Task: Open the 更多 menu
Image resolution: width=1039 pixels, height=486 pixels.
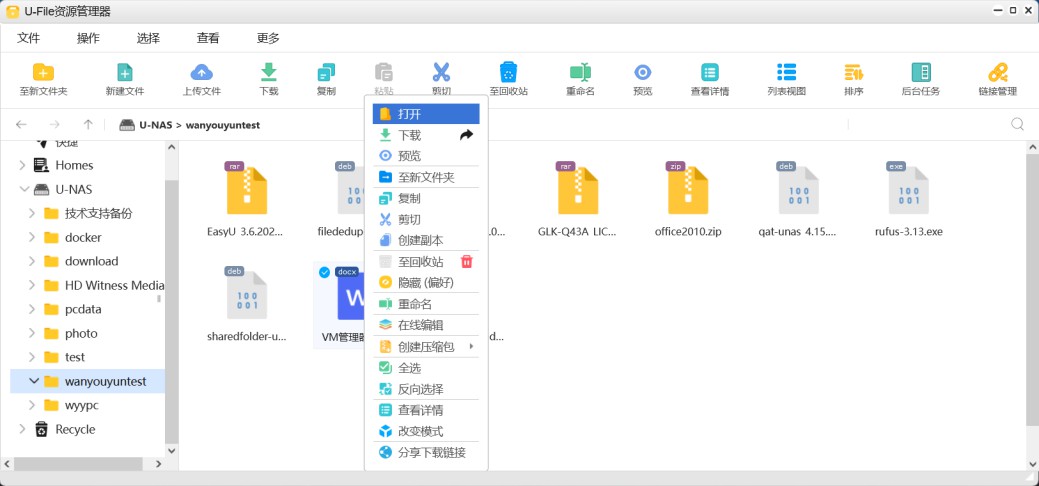Action: (x=268, y=38)
